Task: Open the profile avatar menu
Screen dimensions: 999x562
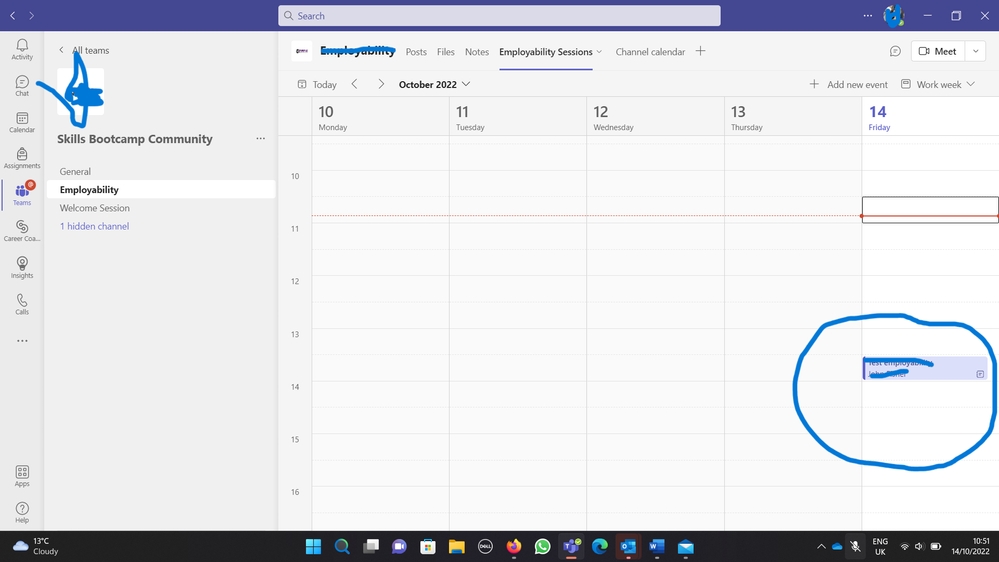Action: [894, 15]
